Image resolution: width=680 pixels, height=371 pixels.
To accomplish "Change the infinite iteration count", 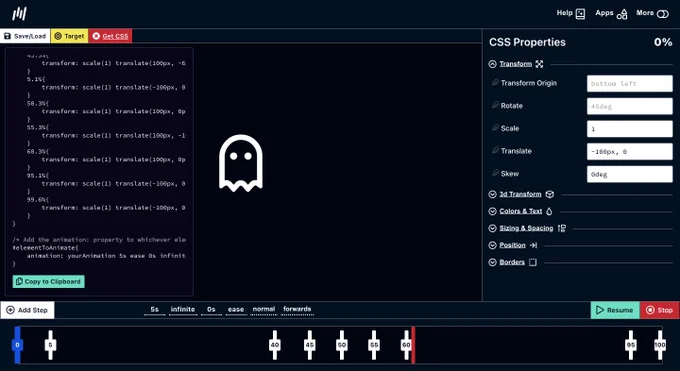I will point(183,309).
